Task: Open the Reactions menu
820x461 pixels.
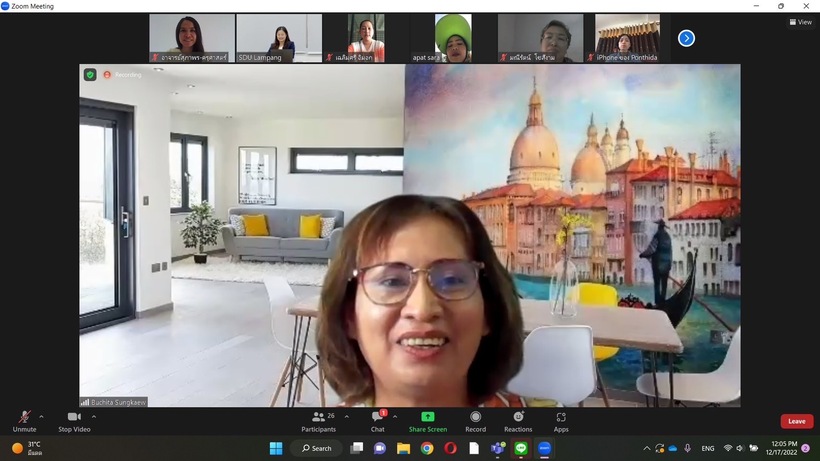Action: pyautogui.click(x=518, y=421)
